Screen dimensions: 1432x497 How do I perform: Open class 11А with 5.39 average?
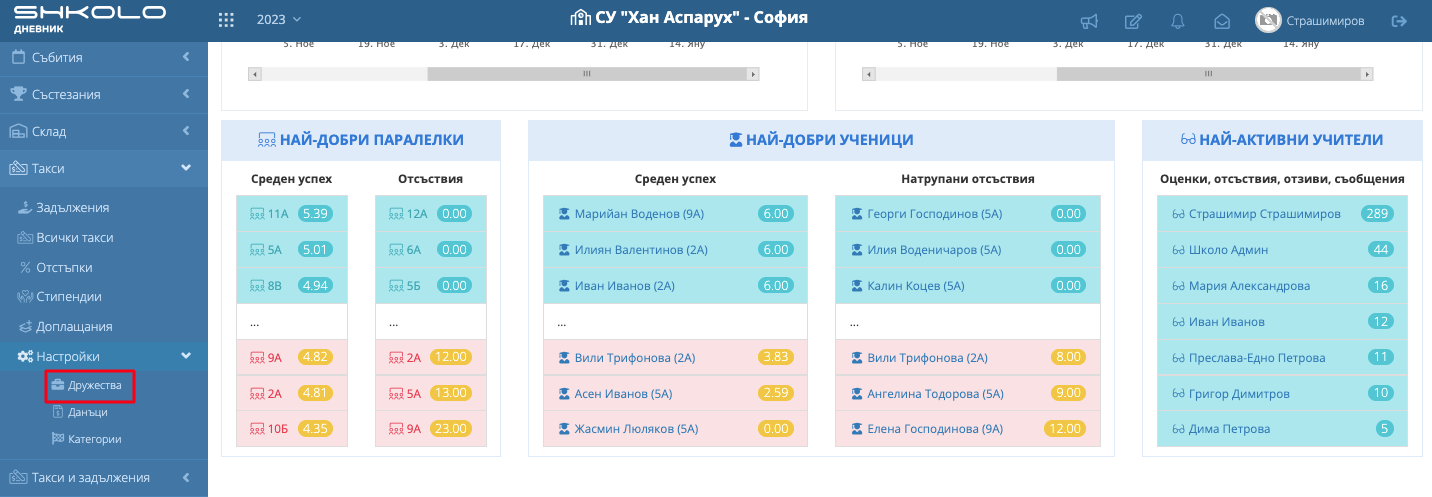coord(291,213)
